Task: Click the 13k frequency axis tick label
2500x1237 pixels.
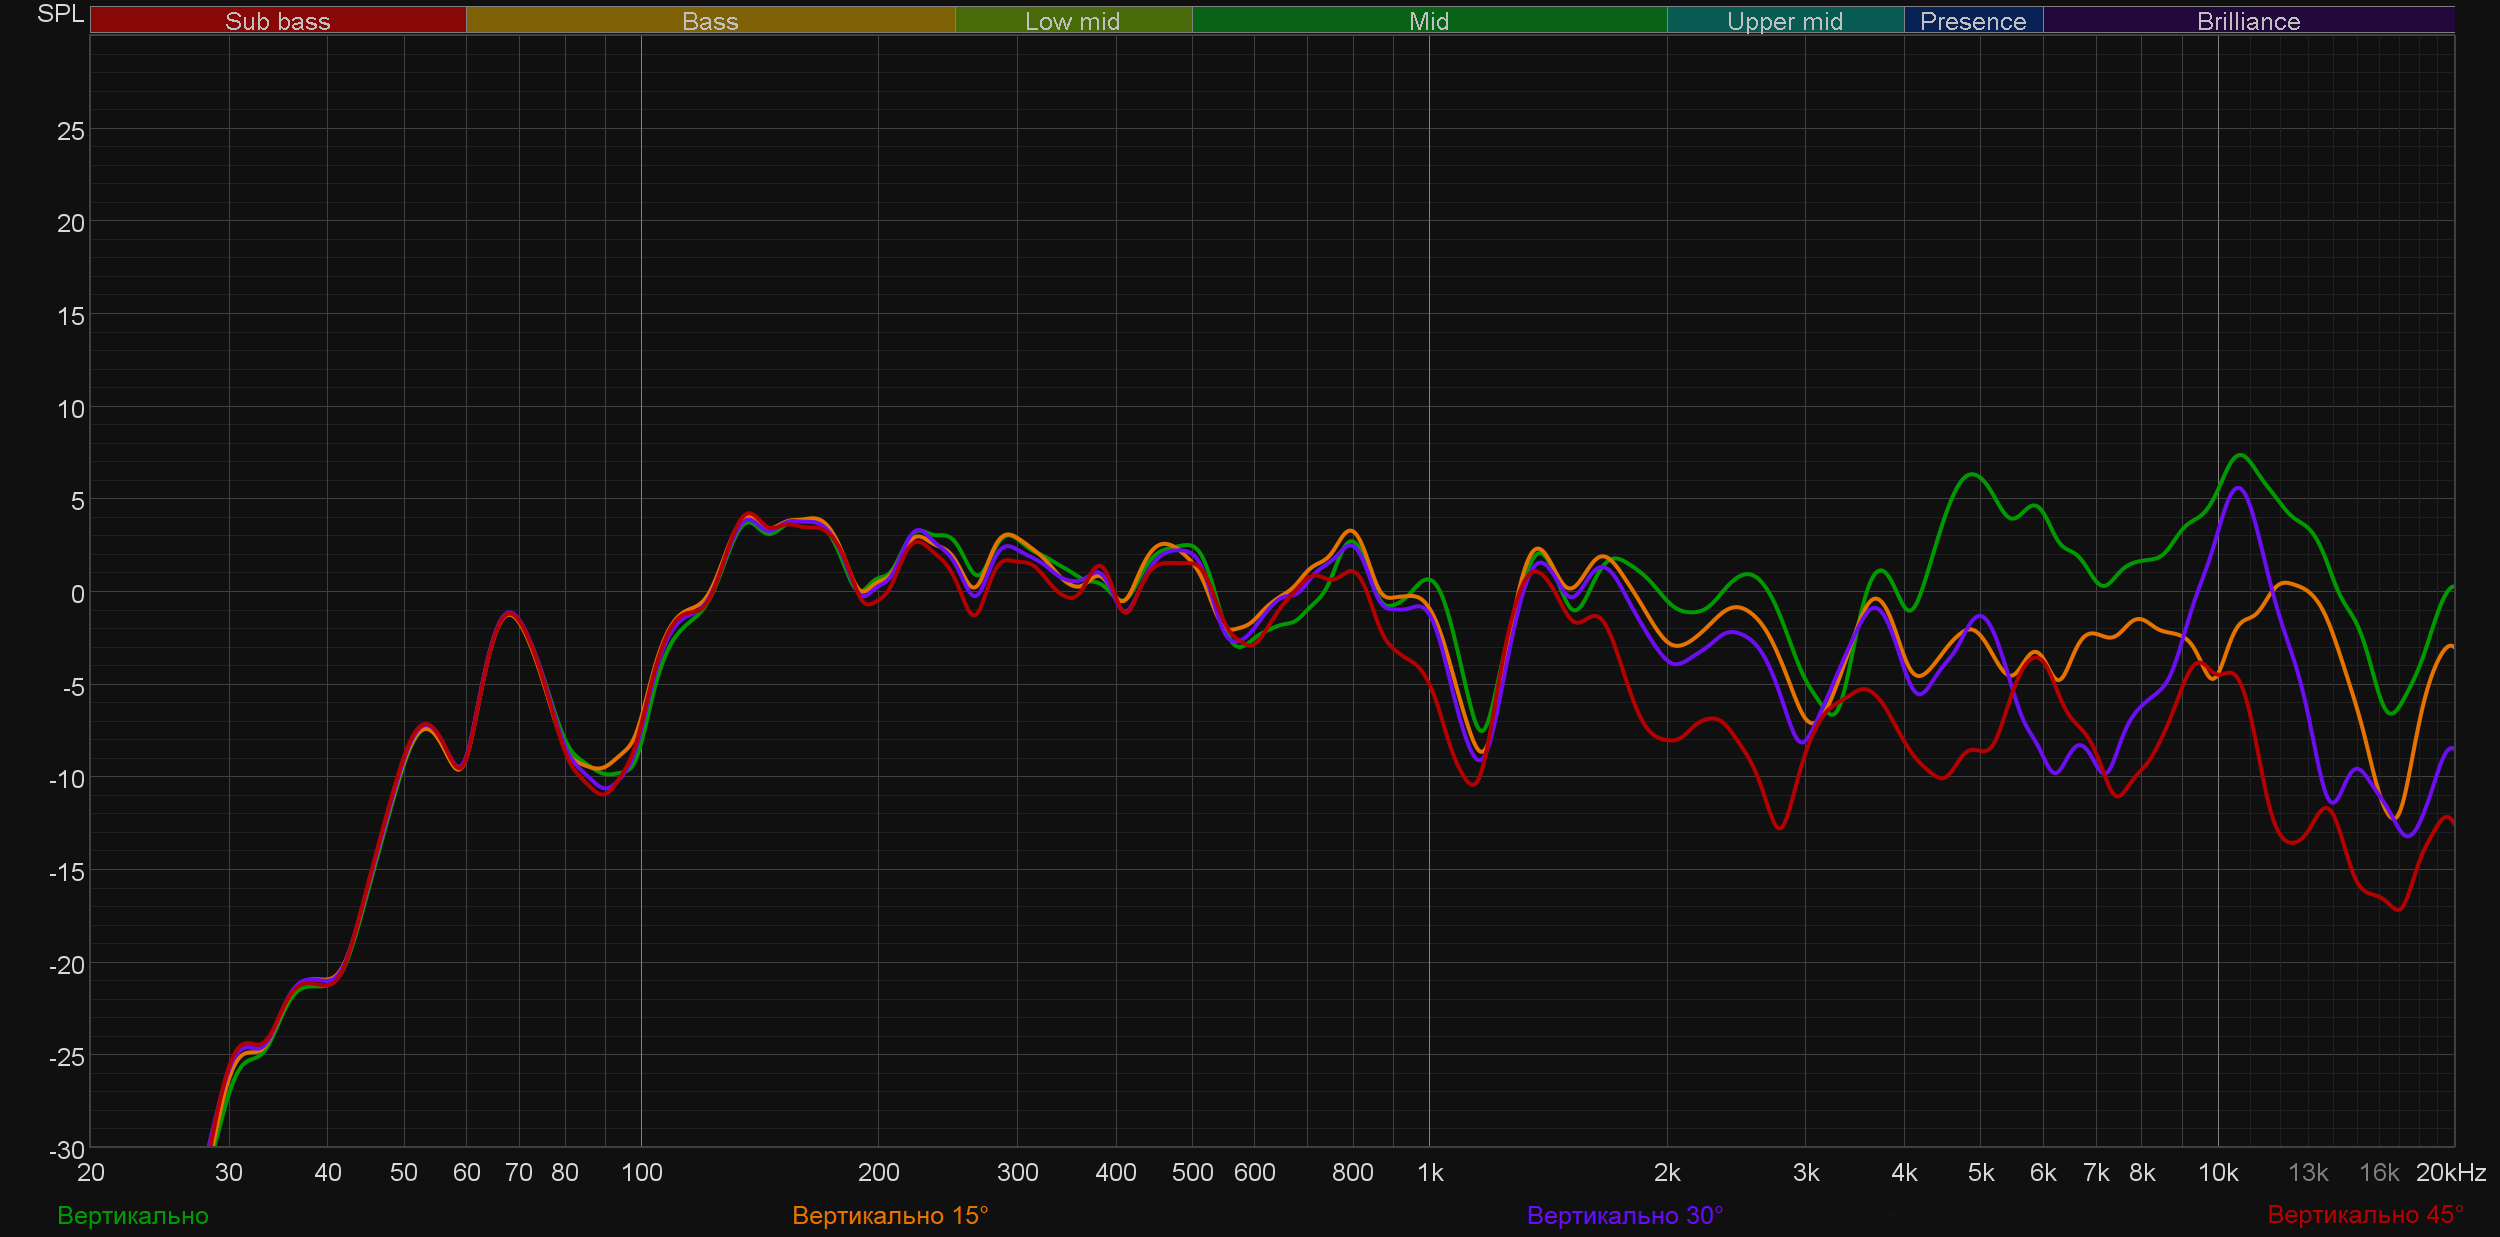Action: (x=2307, y=1172)
